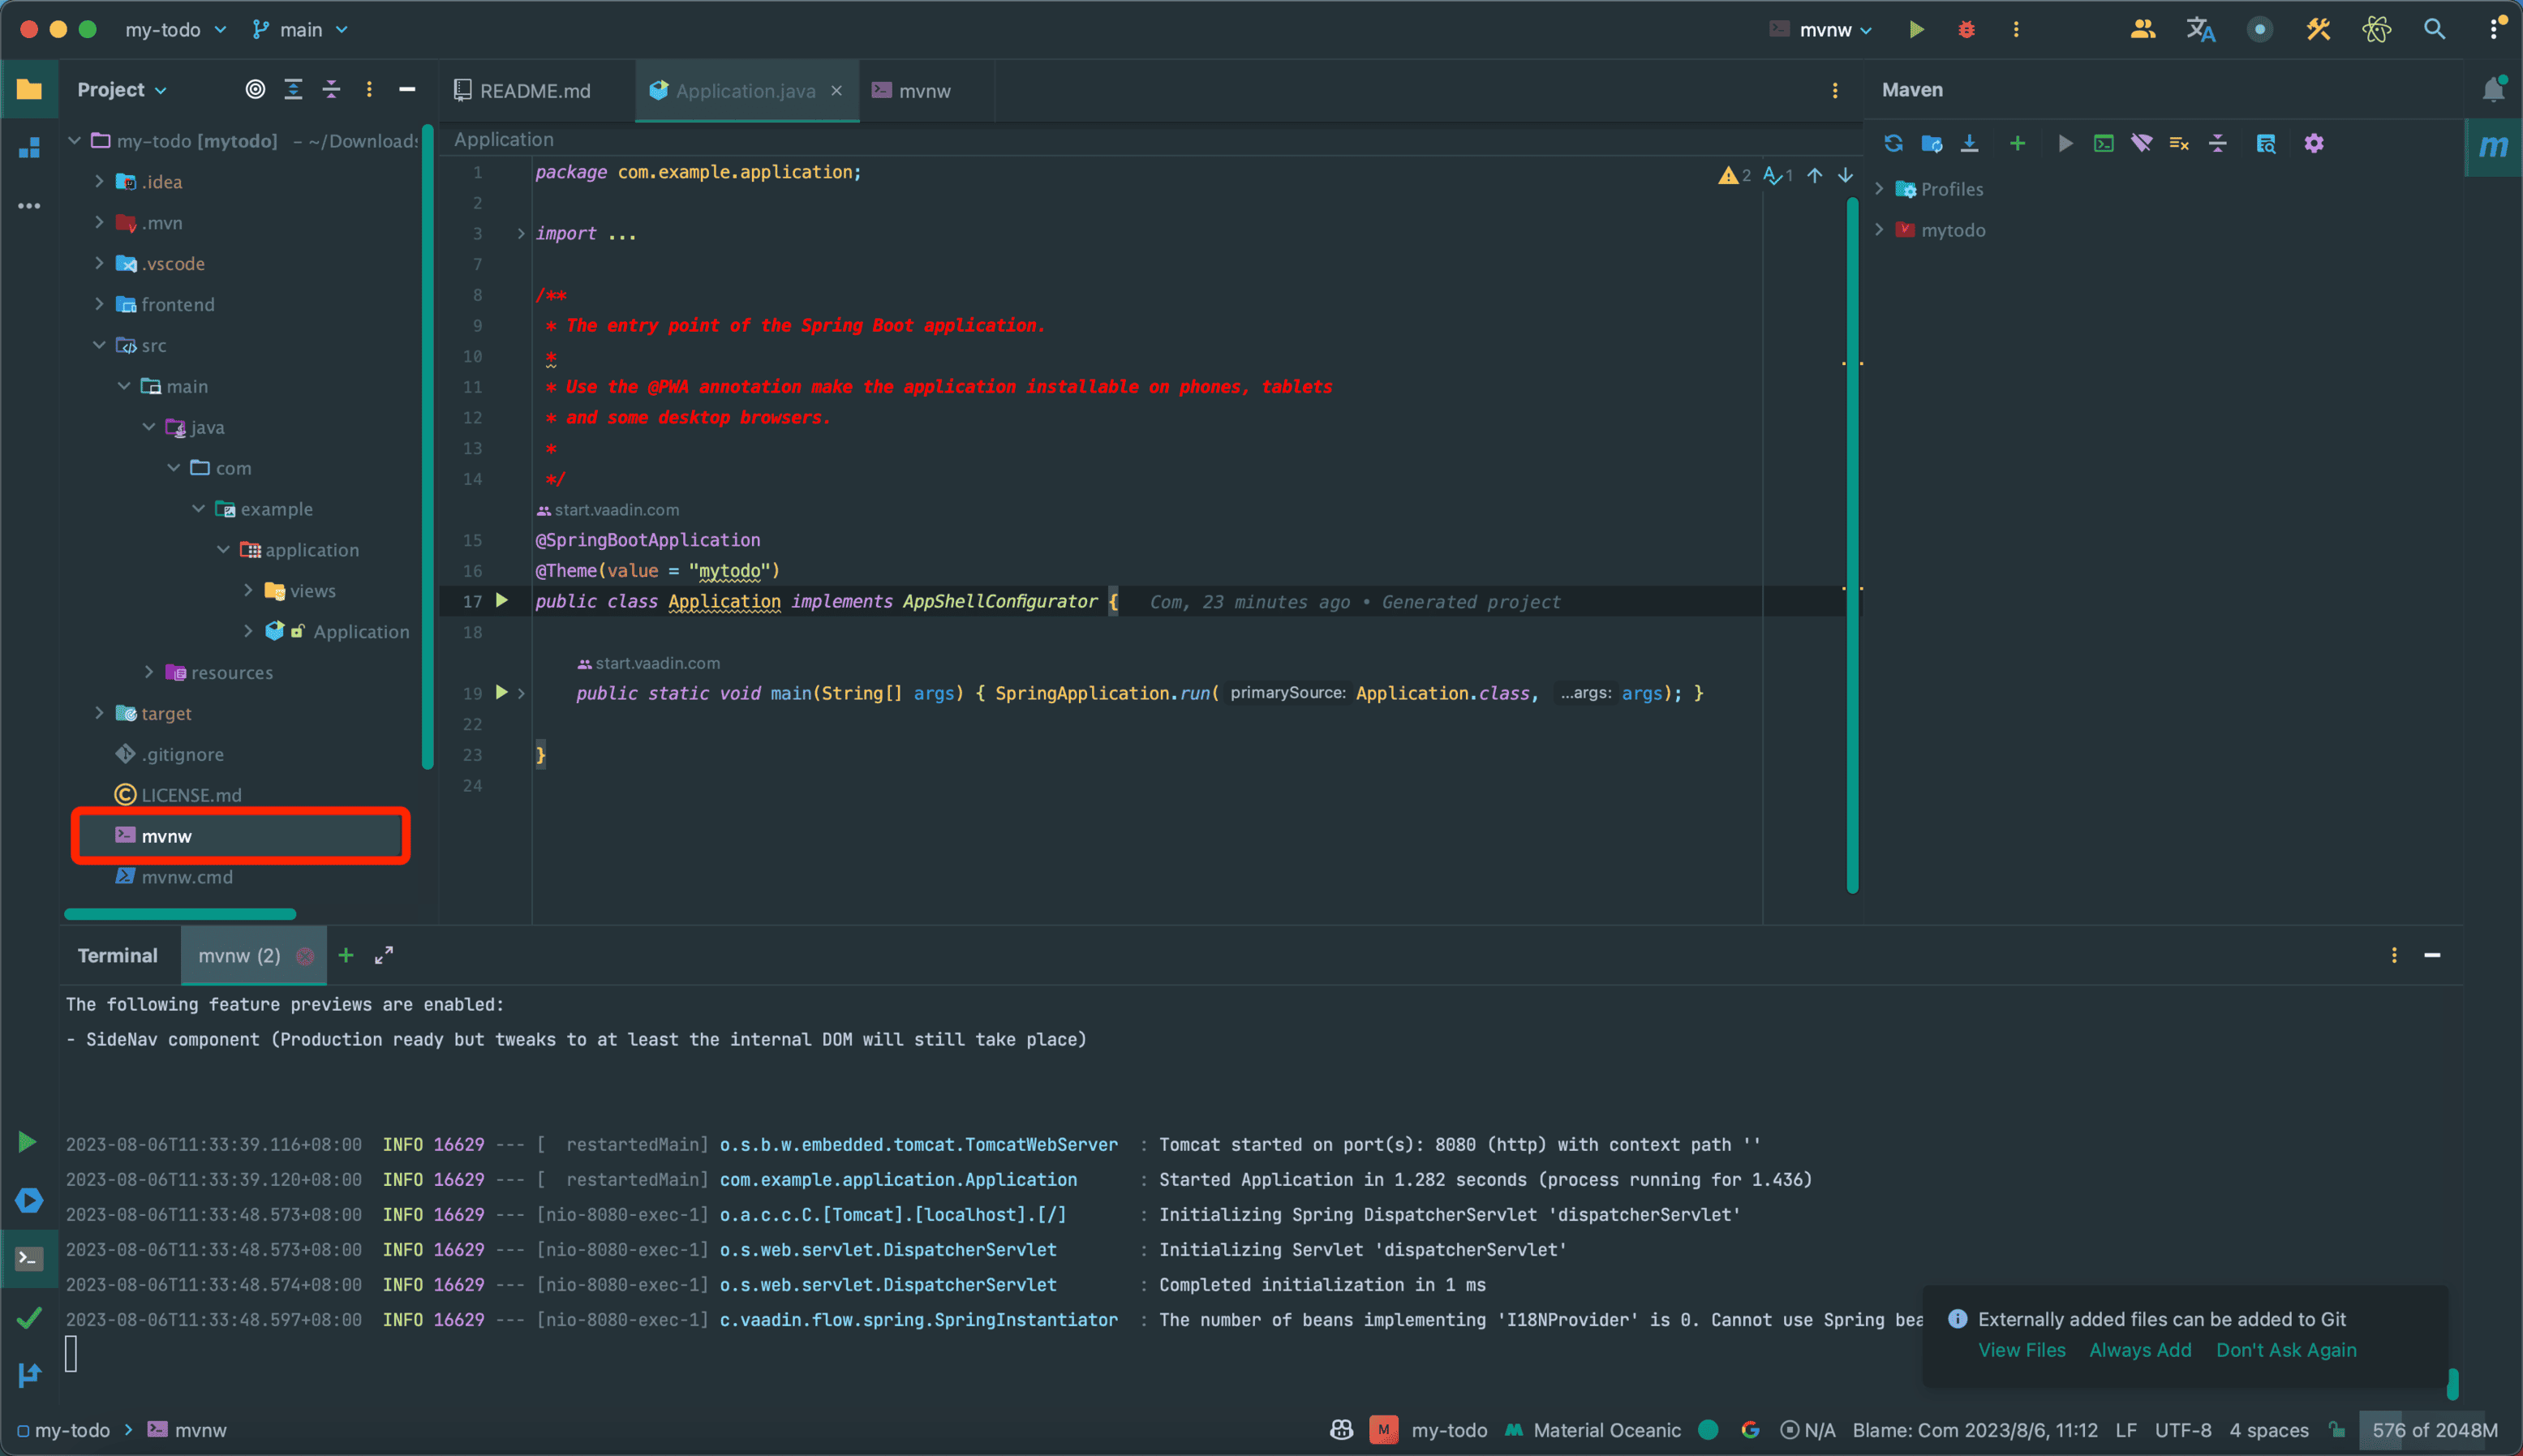Select mvnw (2) terminal tab
The height and width of the screenshot is (1456, 2523).
[x=239, y=955]
